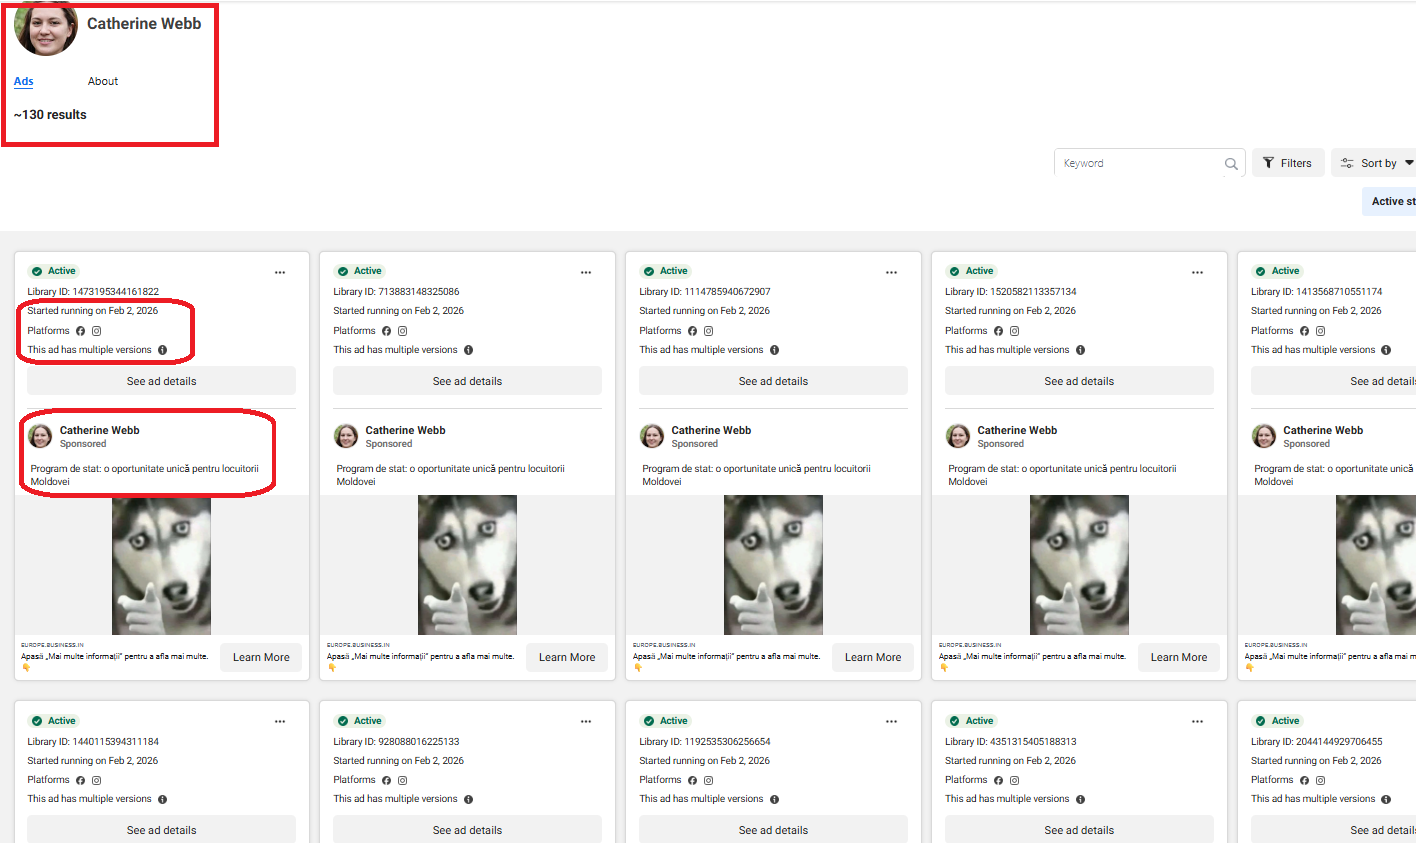1416x843 pixels.
Task: Expand the Sort by dropdown
Action: (x=1377, y=163)
